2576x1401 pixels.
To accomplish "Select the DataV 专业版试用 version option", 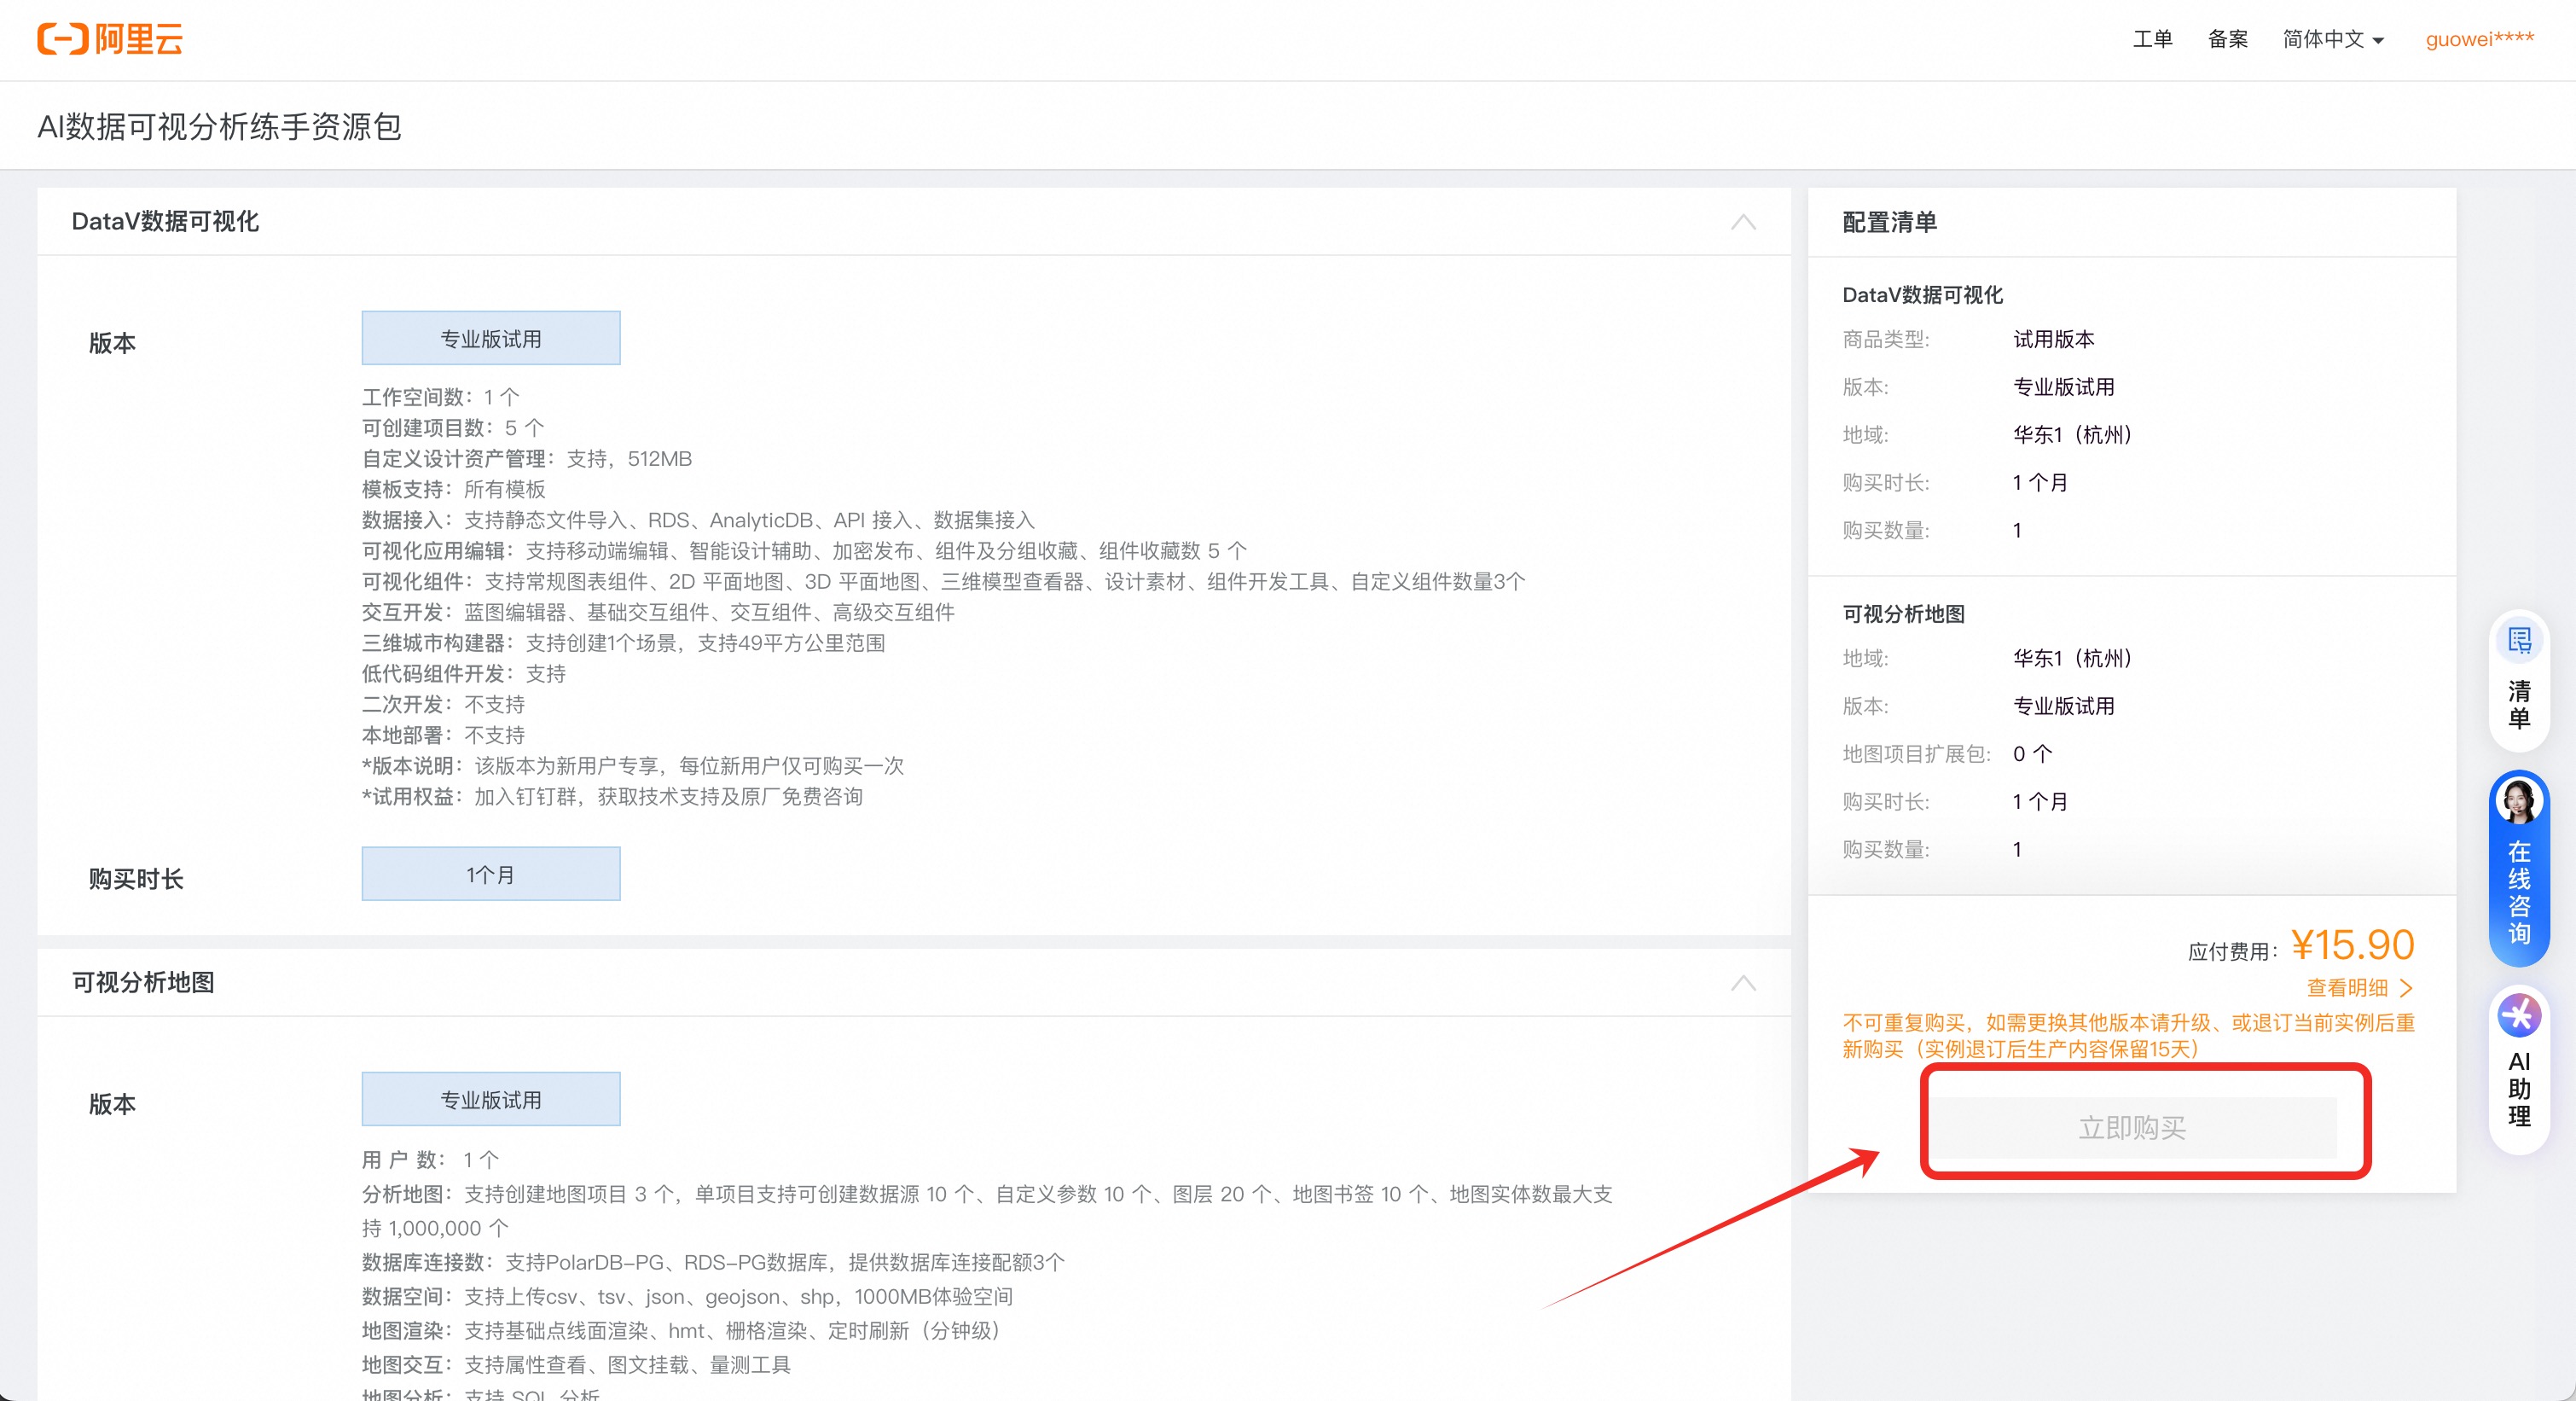I will pos(490,338).
